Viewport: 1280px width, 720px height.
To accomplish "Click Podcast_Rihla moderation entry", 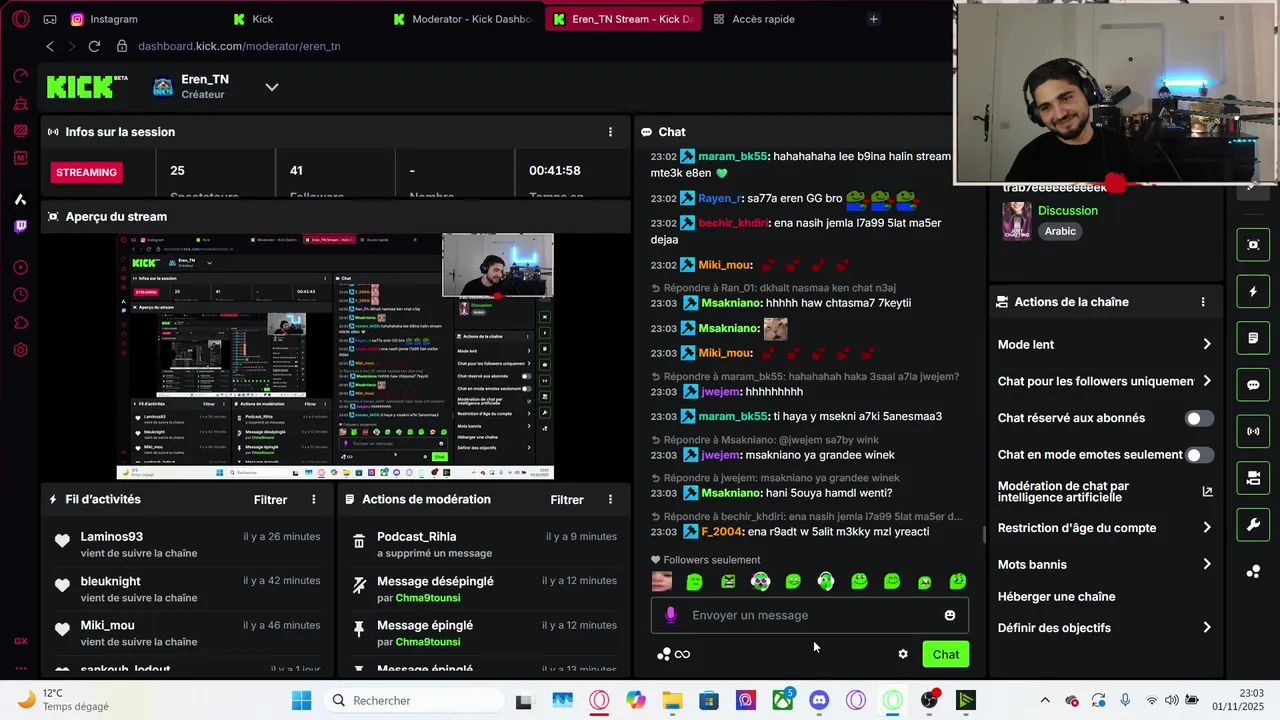I will pyautogui.click(x=417, y=537).
